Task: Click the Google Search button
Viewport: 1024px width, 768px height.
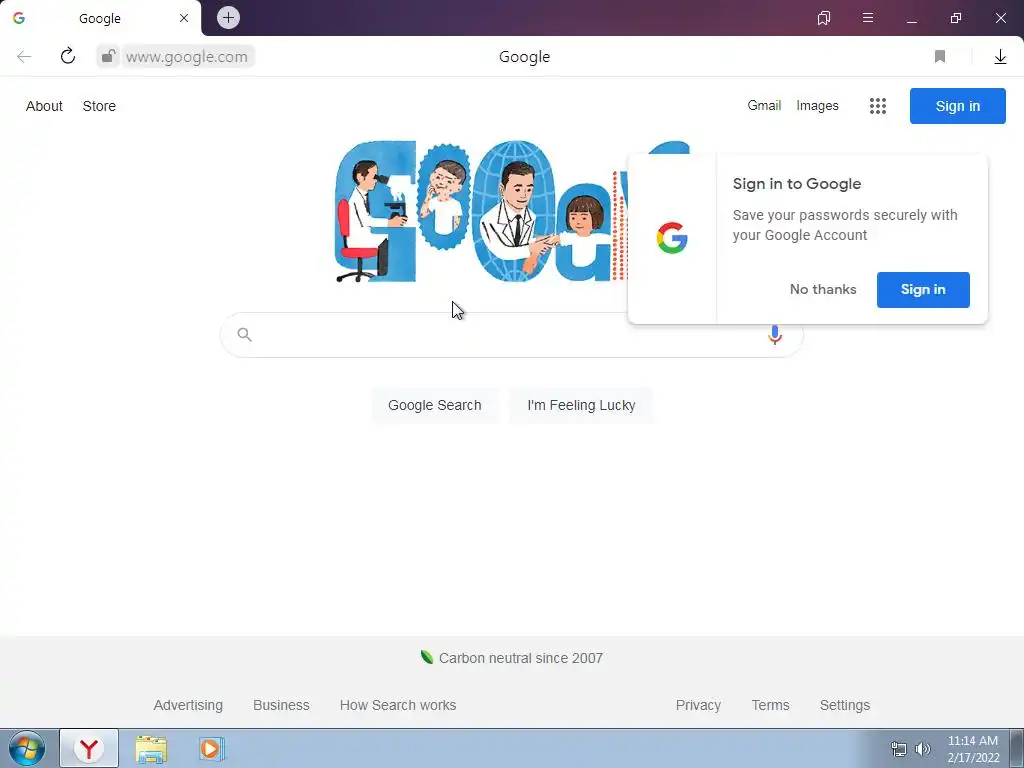Action: pos(435,405)
